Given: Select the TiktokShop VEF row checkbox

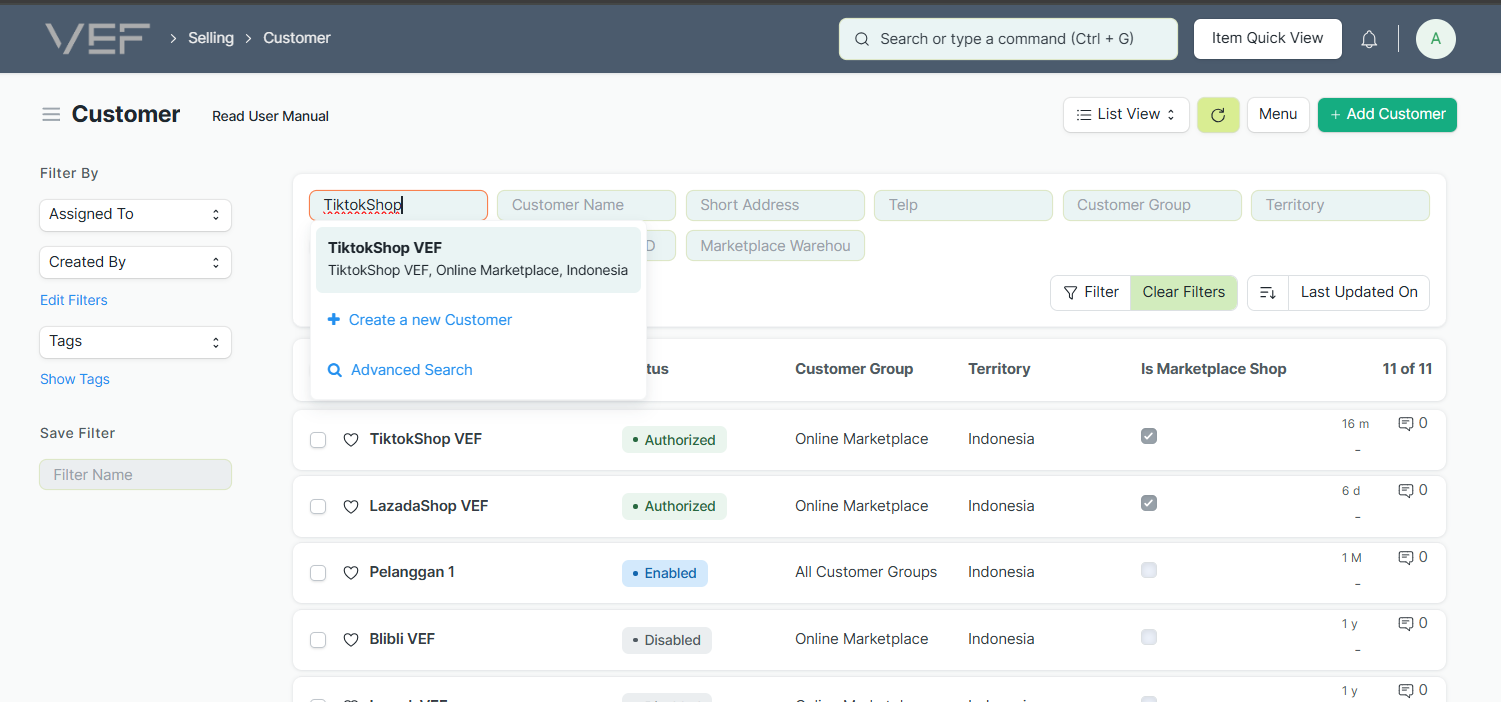Looking at the screenshot, I should 318,440.
